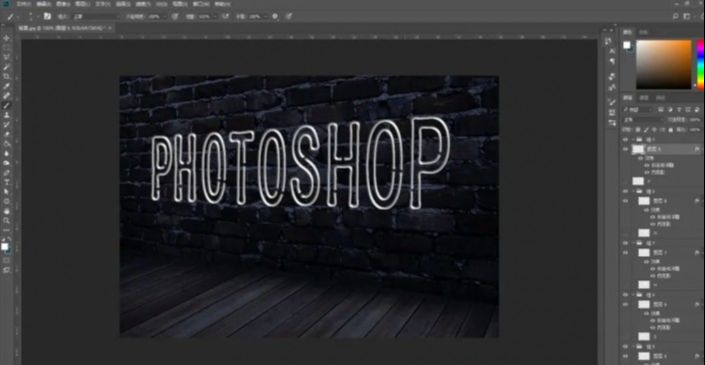The image size is (705, 365).
Task: Open the 3D menu
Action: [161, 4]
